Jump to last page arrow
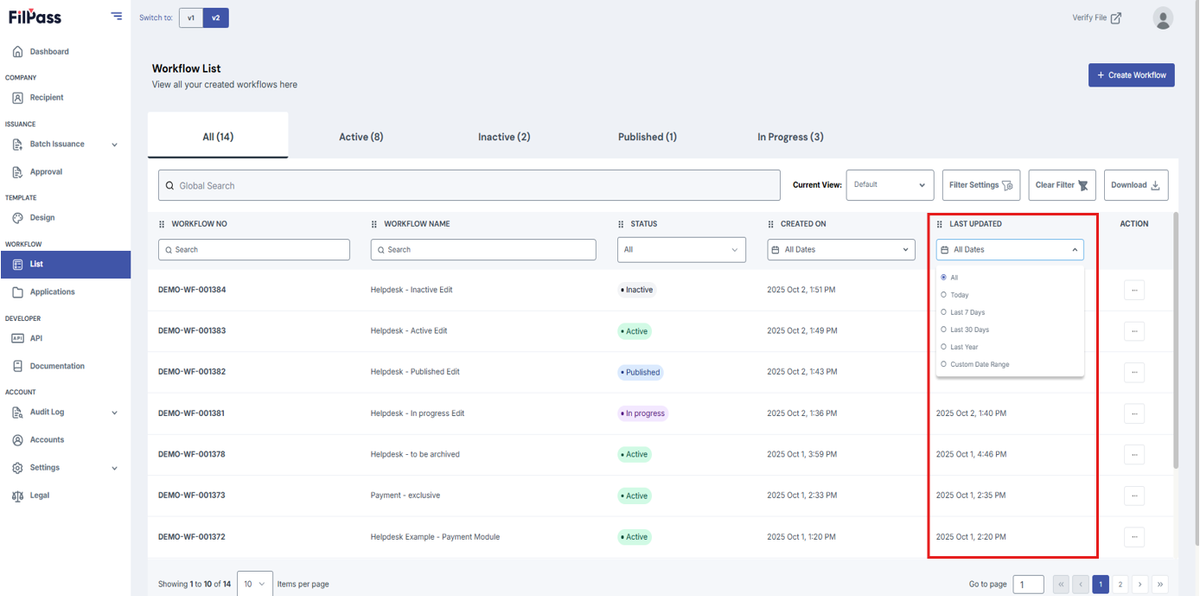1200x596 pixels. (x=1160, y=584)
